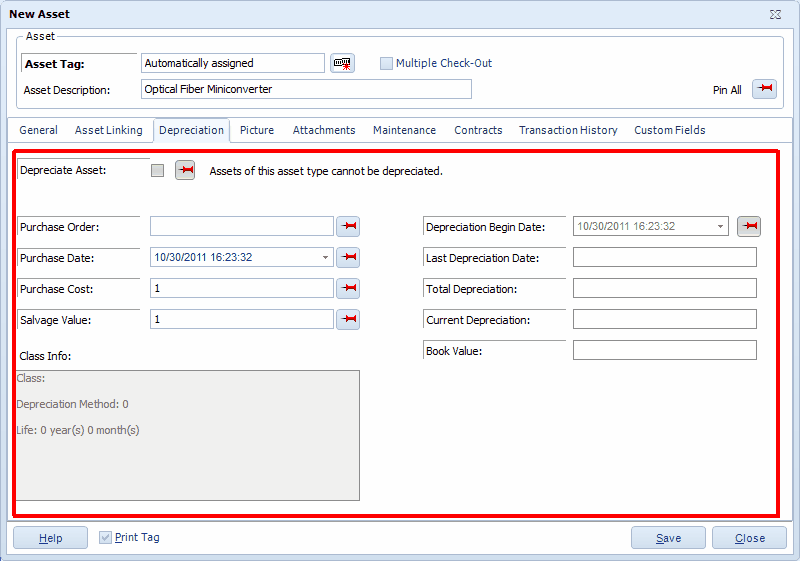
Task: Click the barcode icon beside Asset Tag
Action: coord(342,63)
